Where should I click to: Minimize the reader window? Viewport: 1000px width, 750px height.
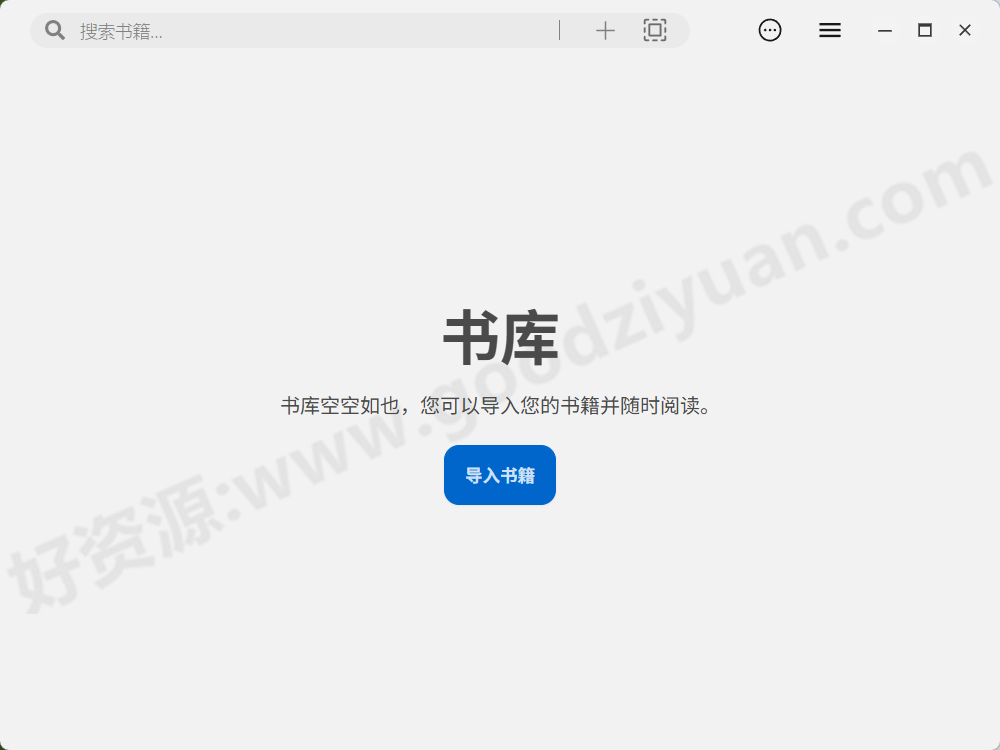[x=884, y=30]
